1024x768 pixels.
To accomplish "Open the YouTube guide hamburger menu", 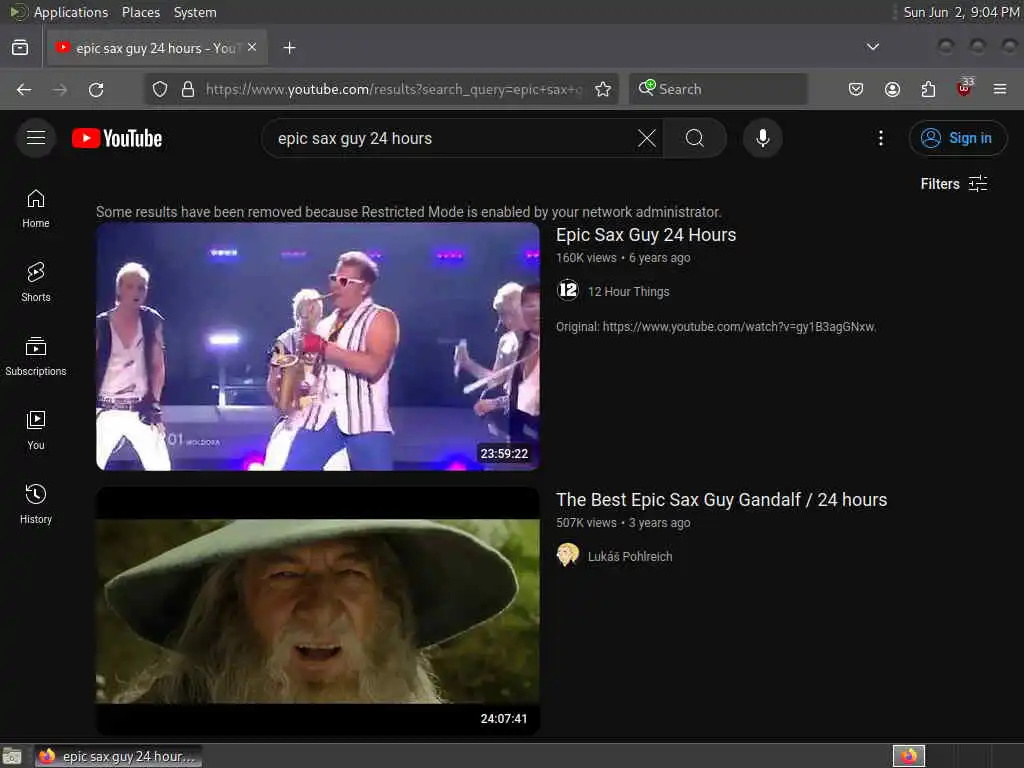I will pos(36,138).
